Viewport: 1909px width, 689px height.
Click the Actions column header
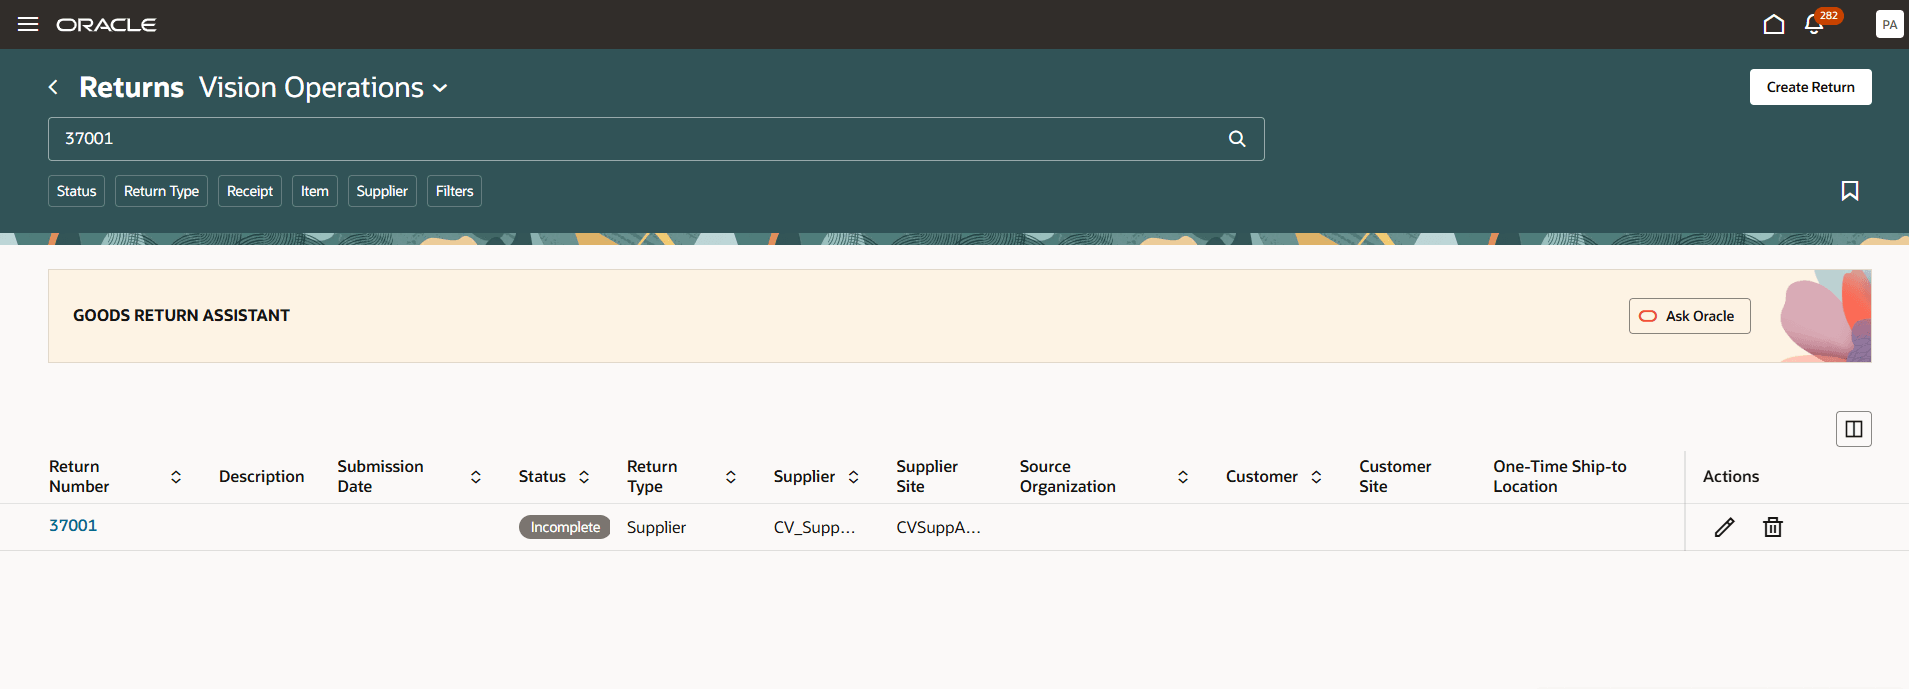point(1731,477)
